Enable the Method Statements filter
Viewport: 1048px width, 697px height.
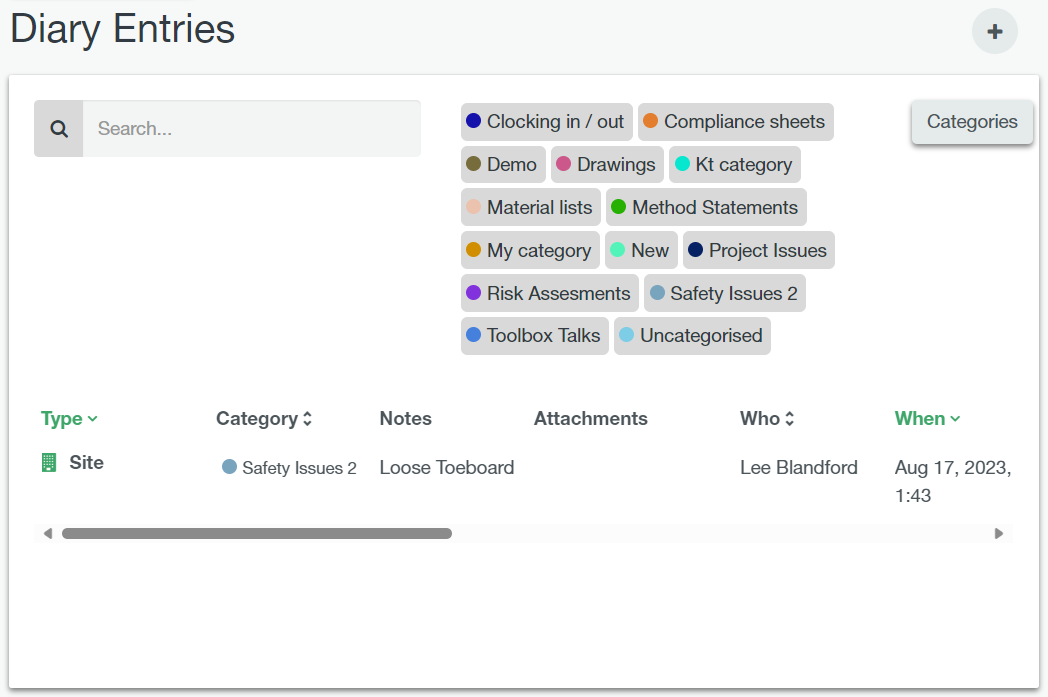coord(706,207)
